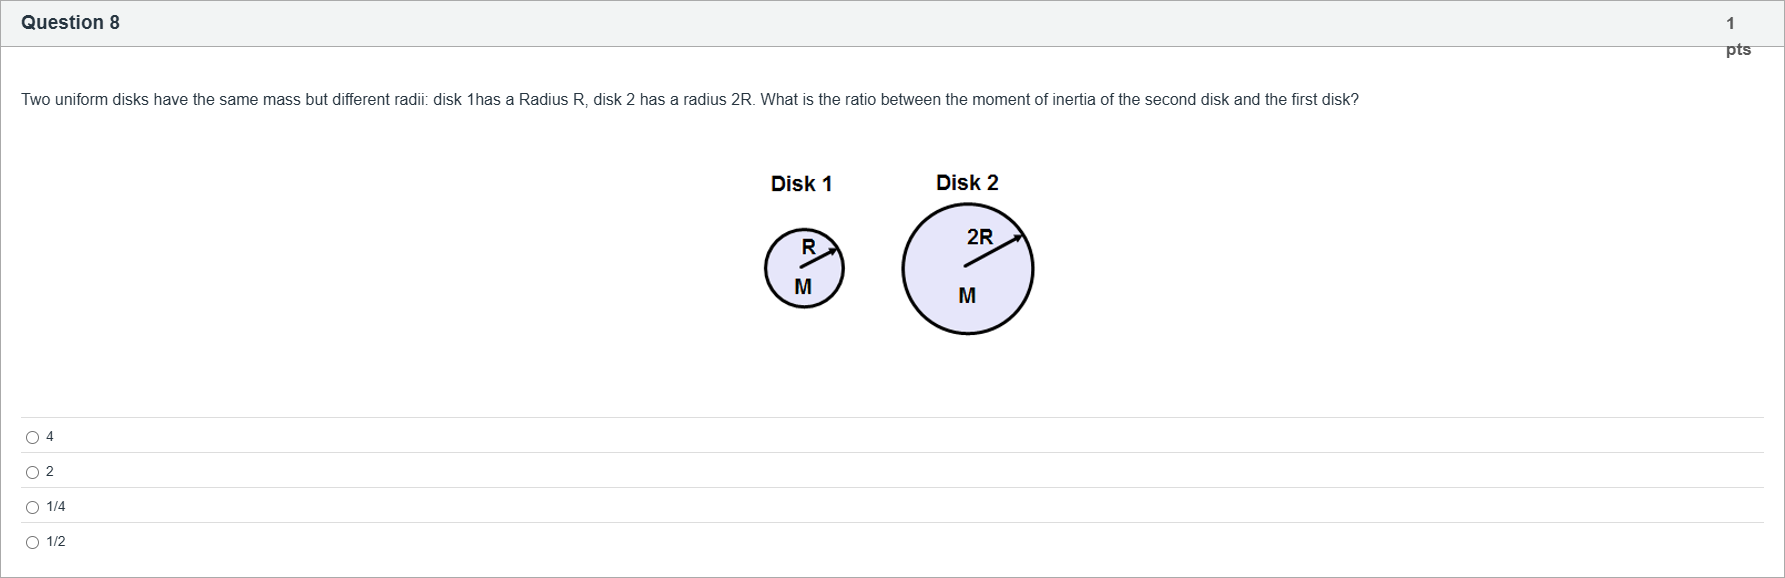The image size is (1785, 578).
Task: Mark the 1/2 answer radio button
Action: coord(33,542)
